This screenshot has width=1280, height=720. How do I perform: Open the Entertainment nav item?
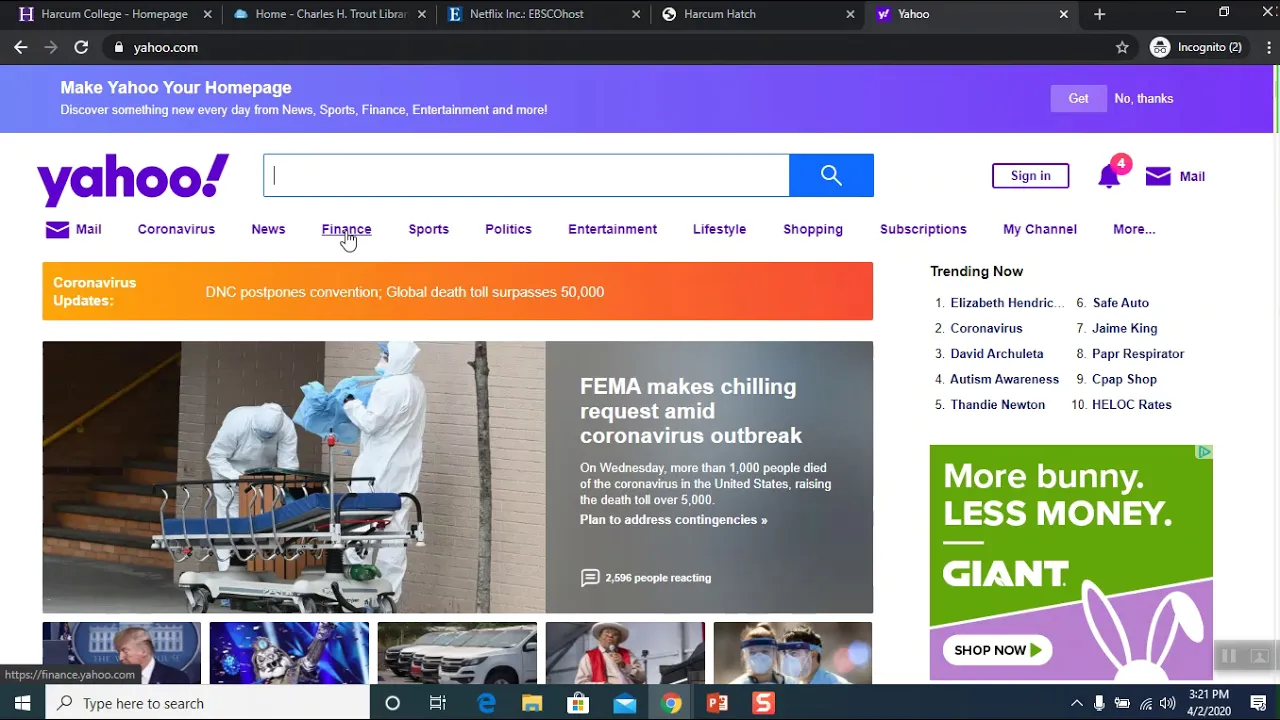coord(612,229)
